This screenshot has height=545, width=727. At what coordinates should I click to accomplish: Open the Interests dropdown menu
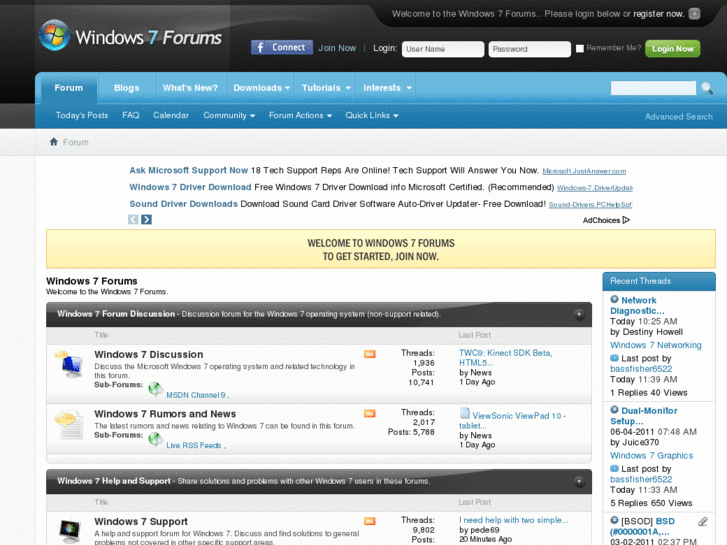point(387,88)
